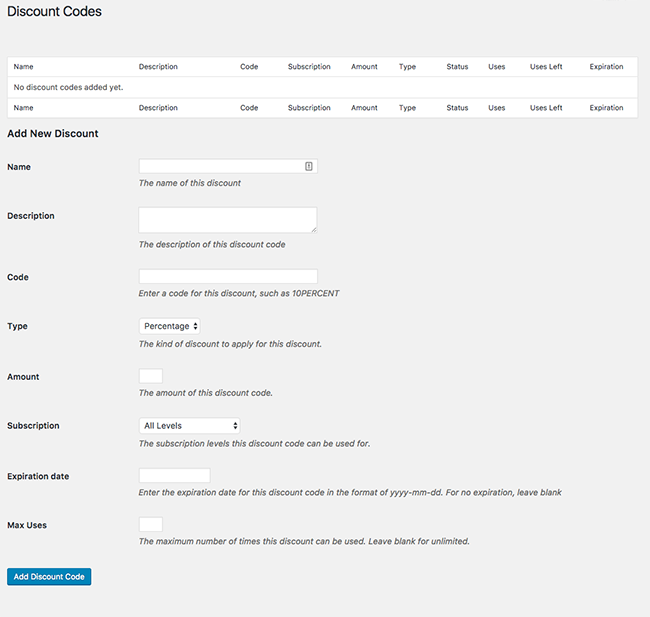Click the Max Uses input box
The image size is (650, 617).
click(151, 525)
